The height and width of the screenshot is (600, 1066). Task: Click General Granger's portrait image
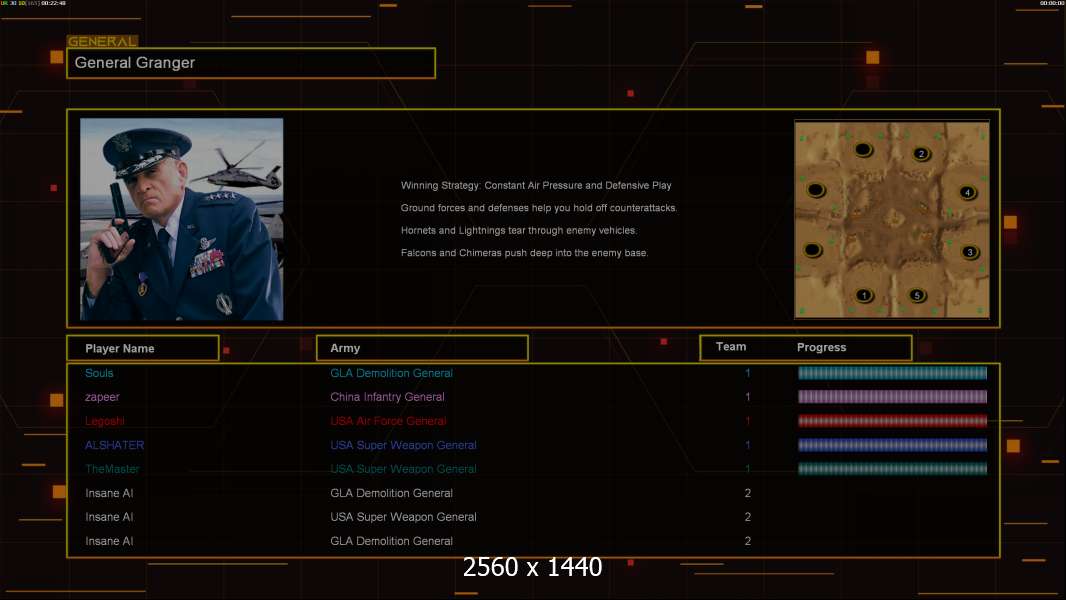(x=182, y=219)
